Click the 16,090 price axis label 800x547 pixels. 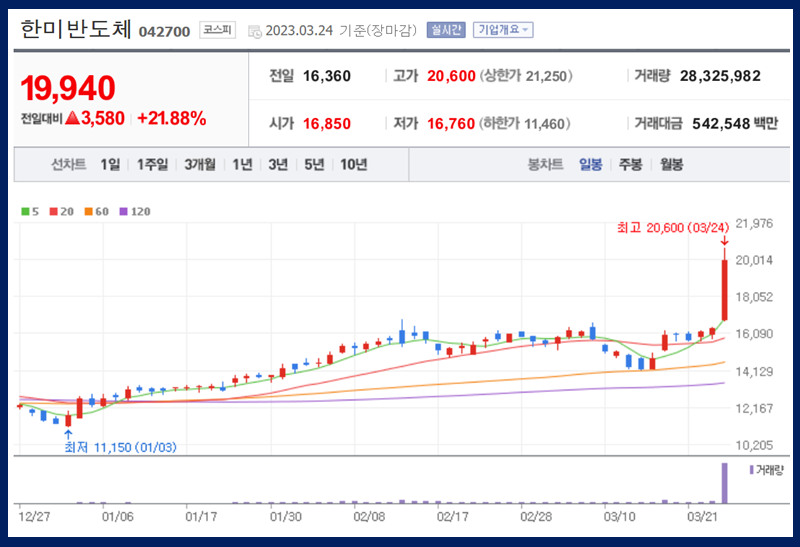[x=754, y=334]
